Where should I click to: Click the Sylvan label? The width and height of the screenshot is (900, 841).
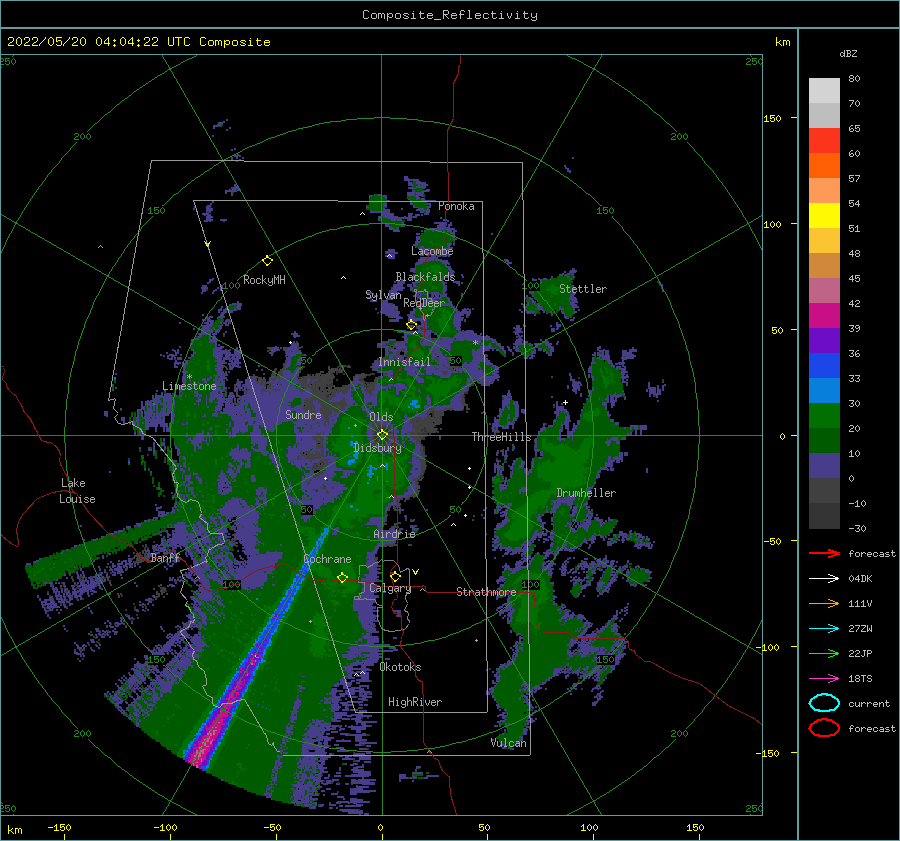coord(383,295)
